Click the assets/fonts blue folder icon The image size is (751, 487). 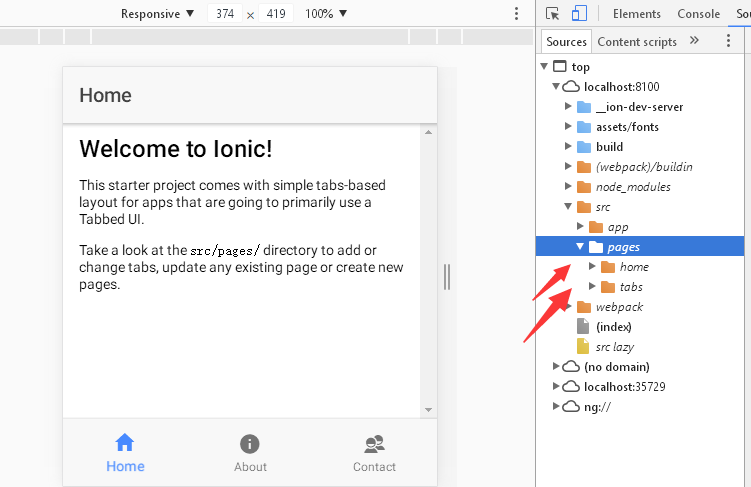click(584, 127)
